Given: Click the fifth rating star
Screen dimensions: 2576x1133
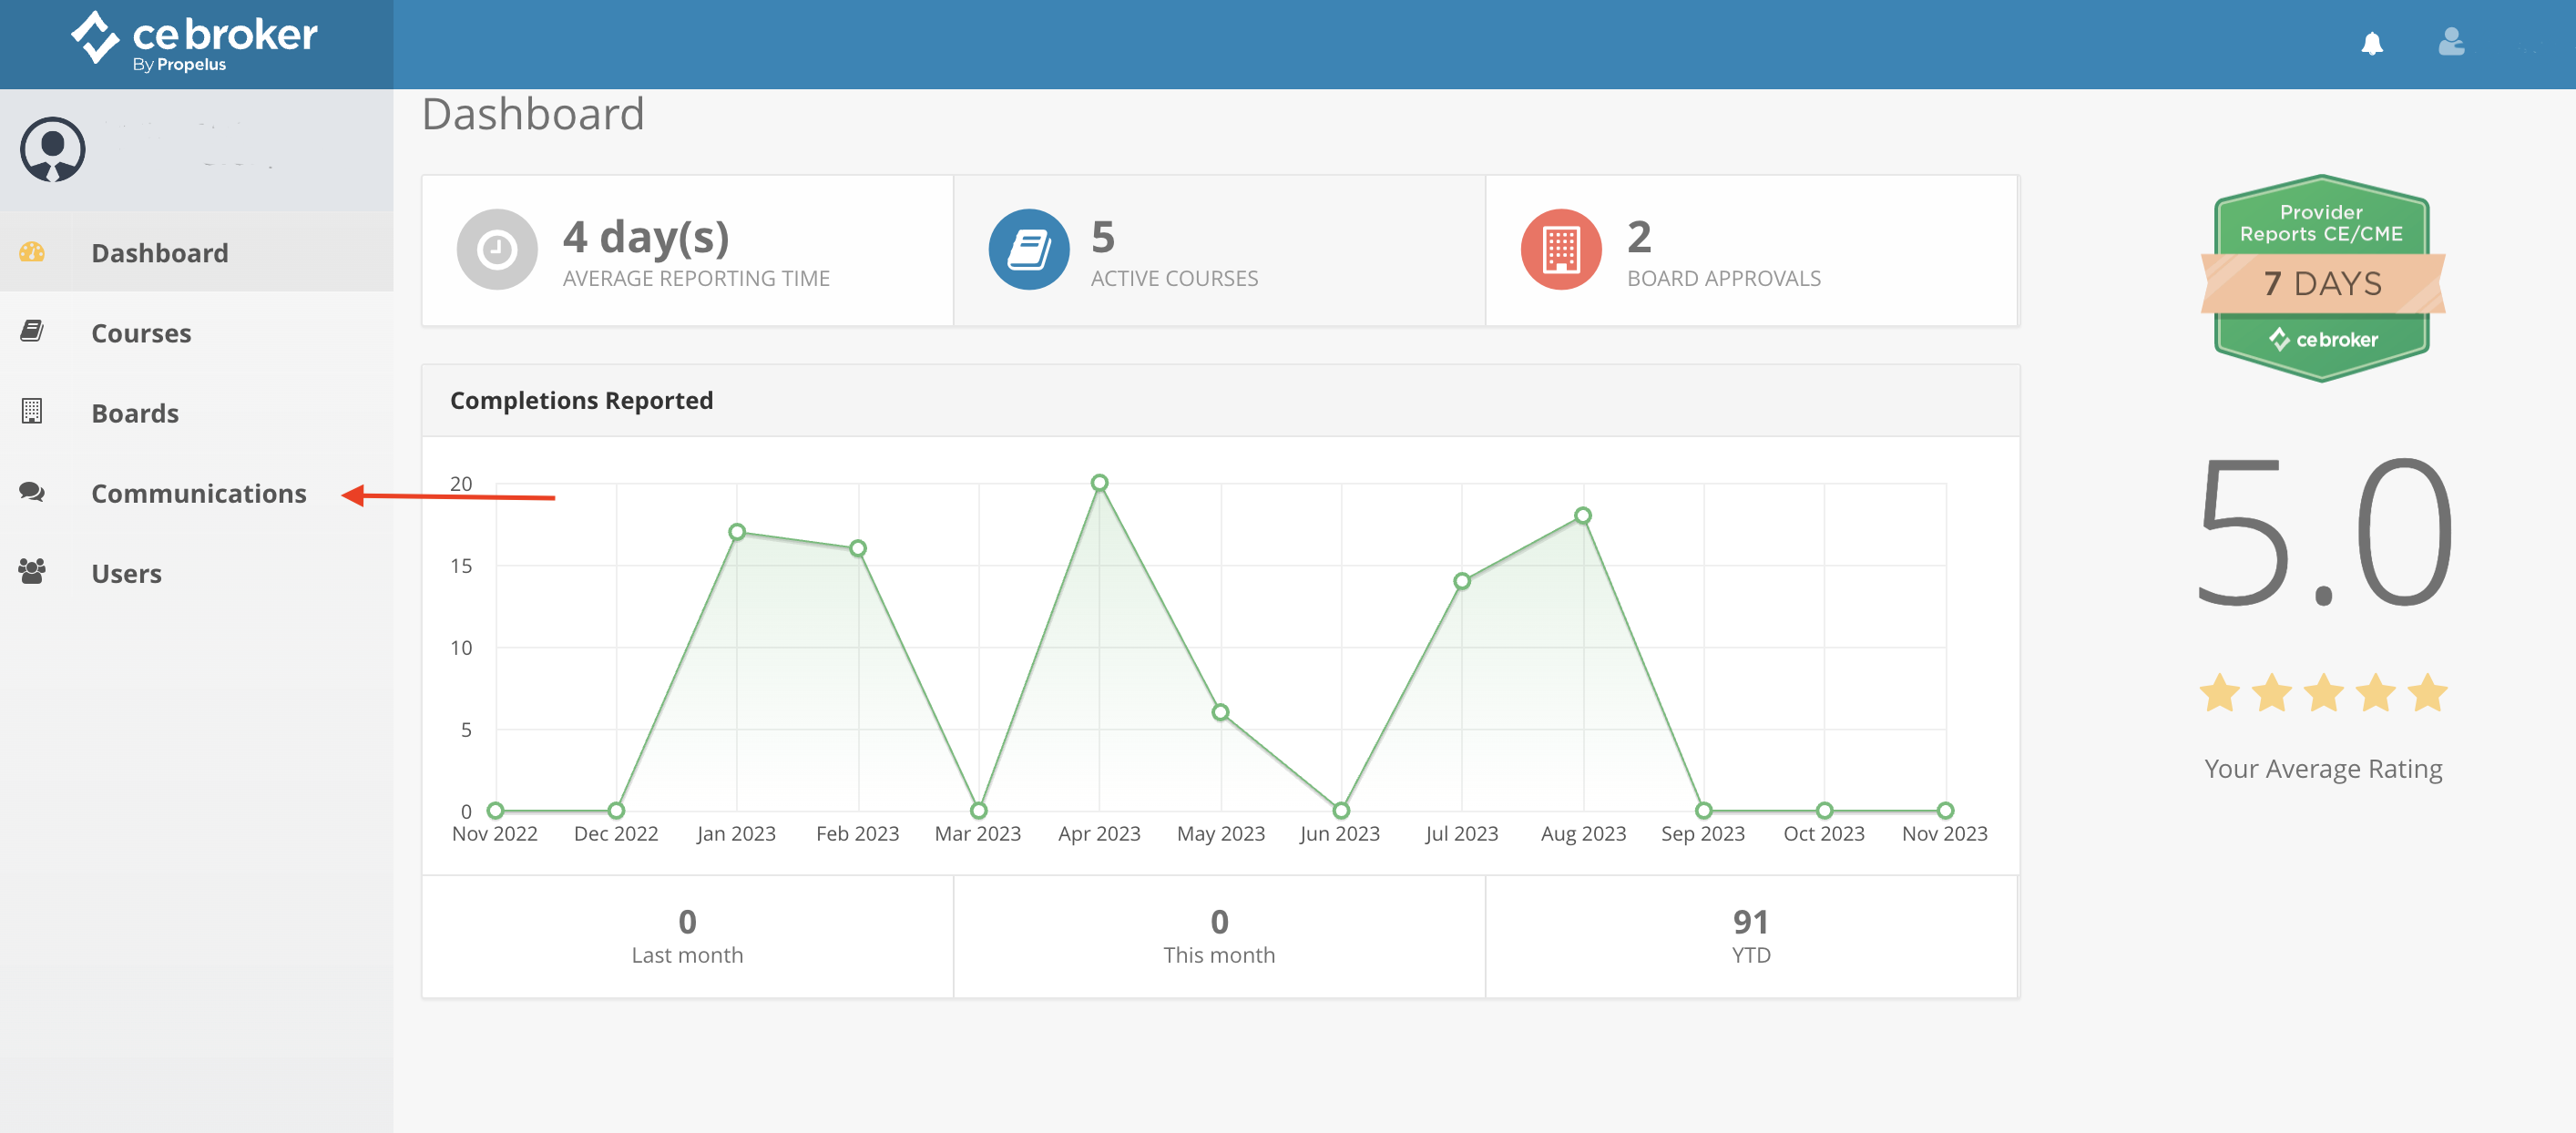Looking at the screenshot, I should [x=2427, y=693].
